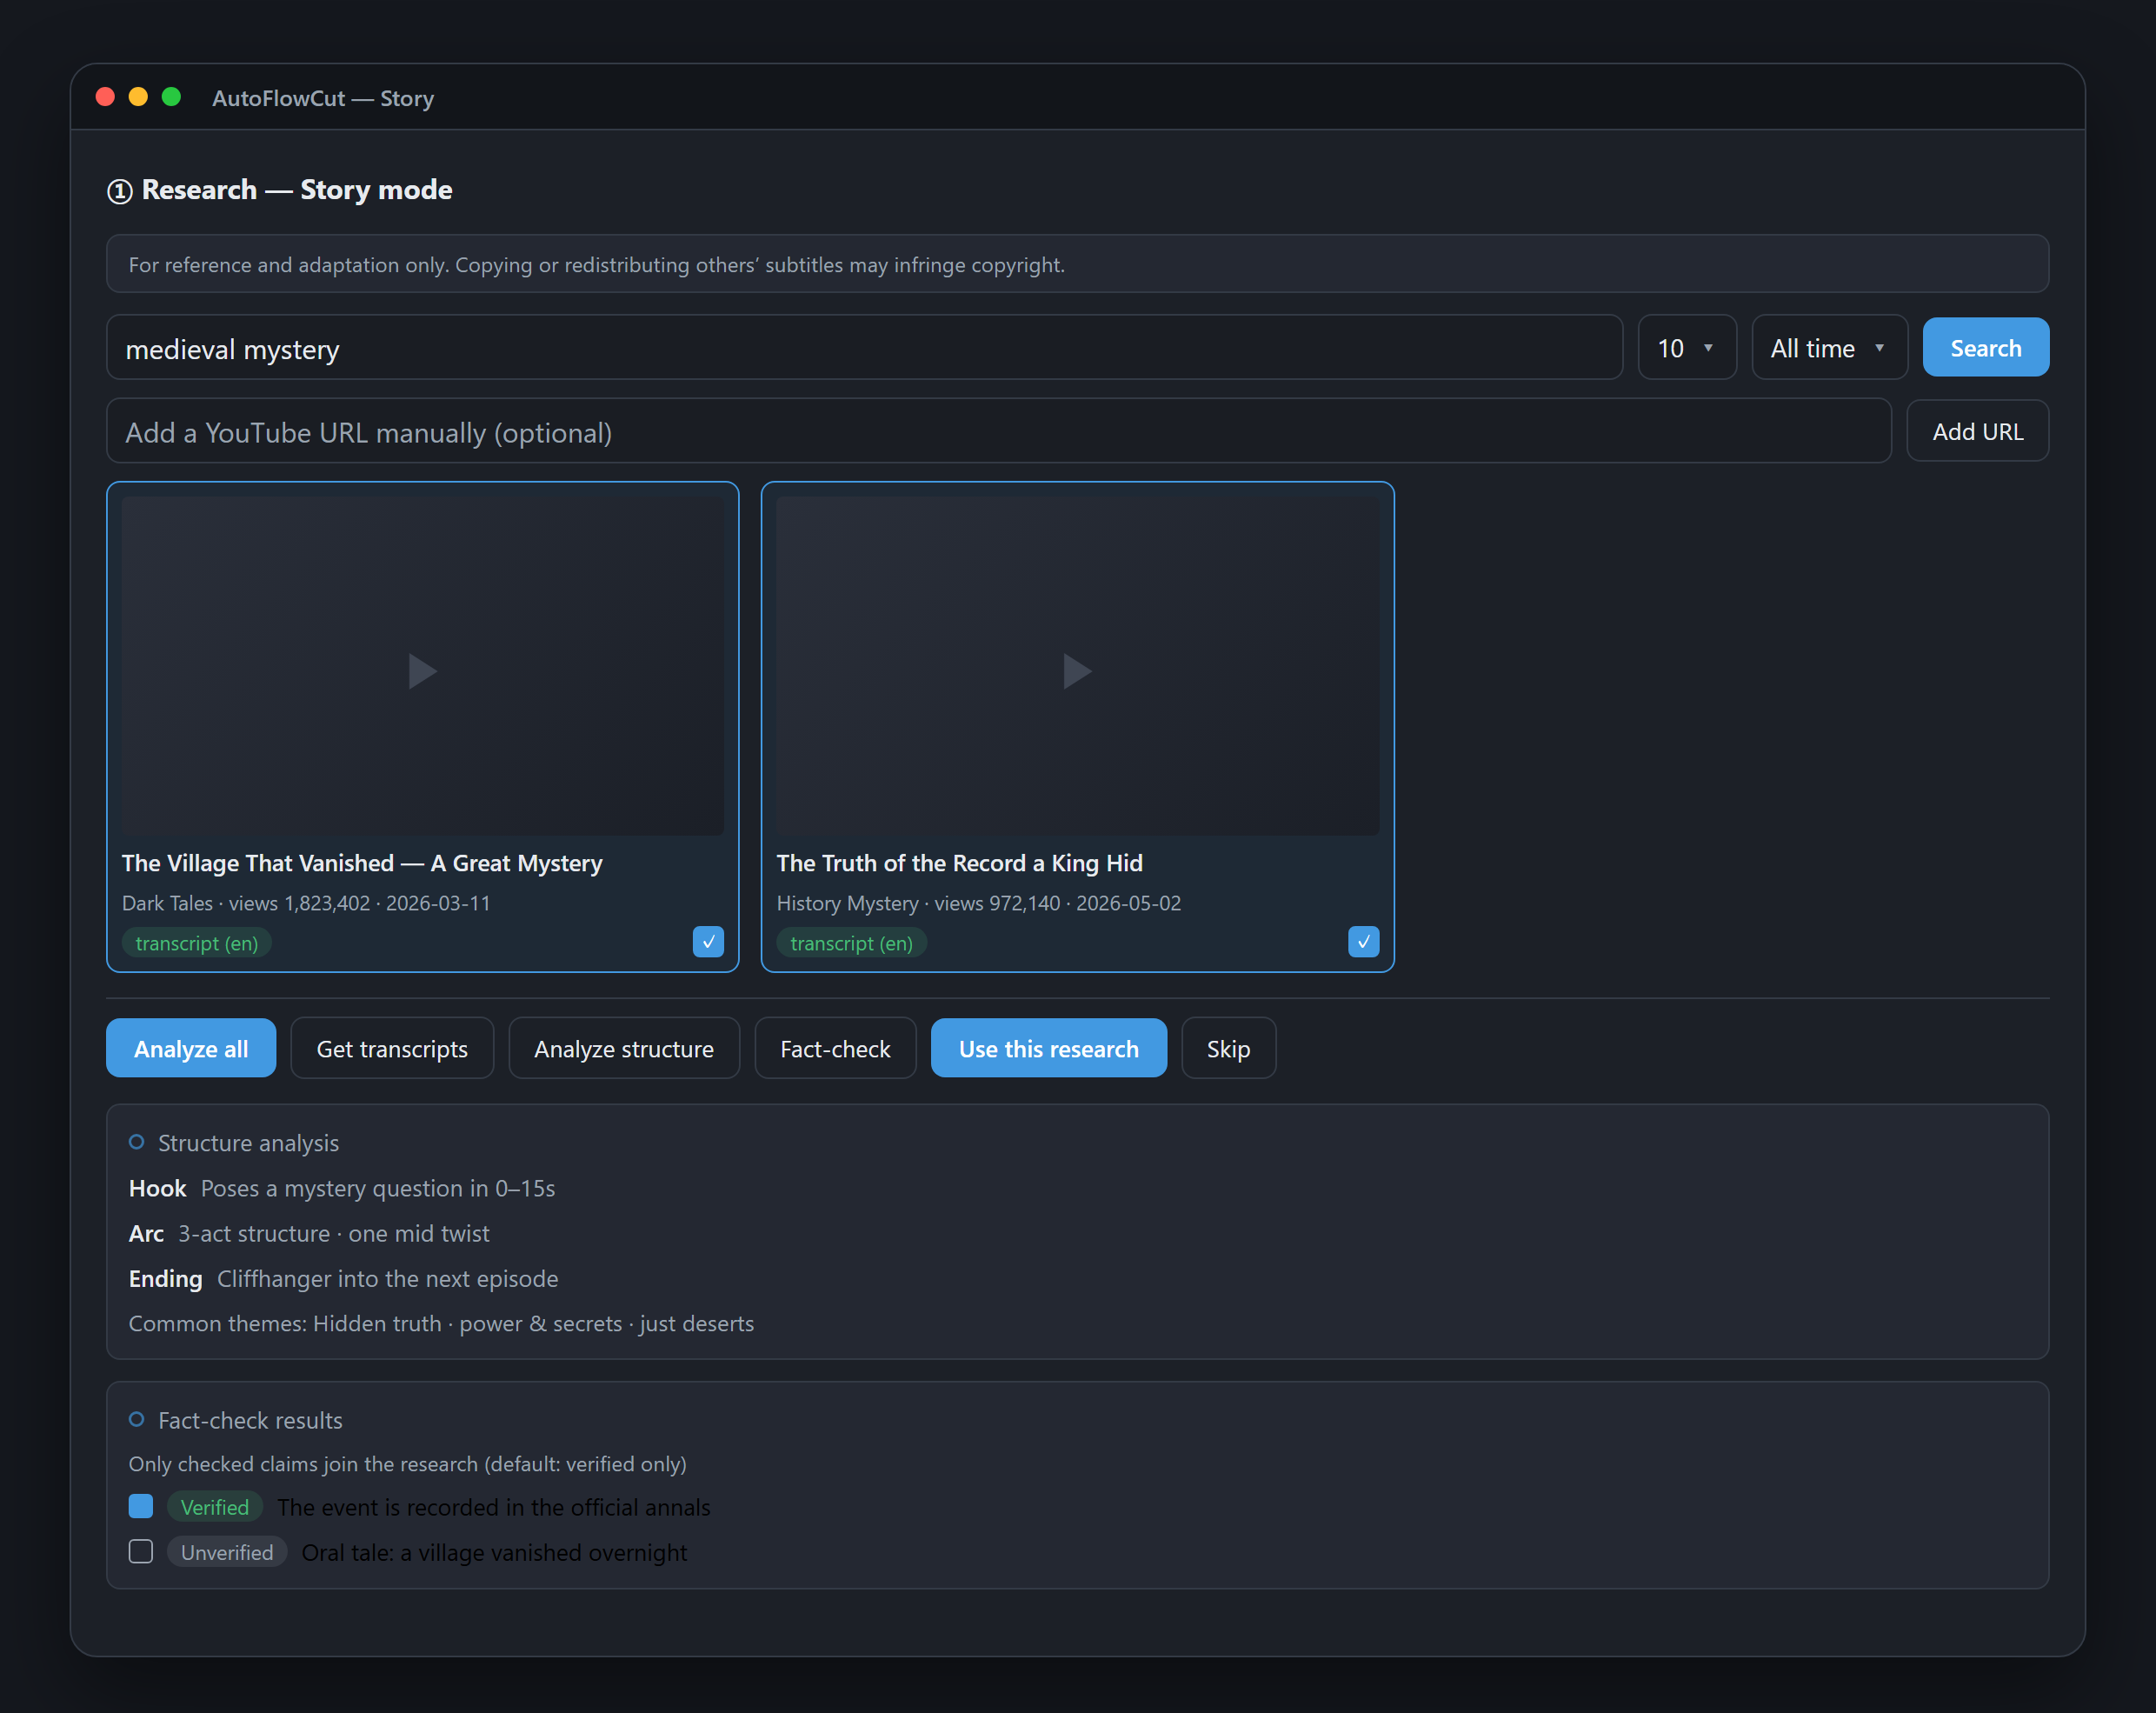The width and height of the screenshot is (2156, 1713).
Task: Open the result count dropdown showing 10
Action: [x=1687, y=348]
